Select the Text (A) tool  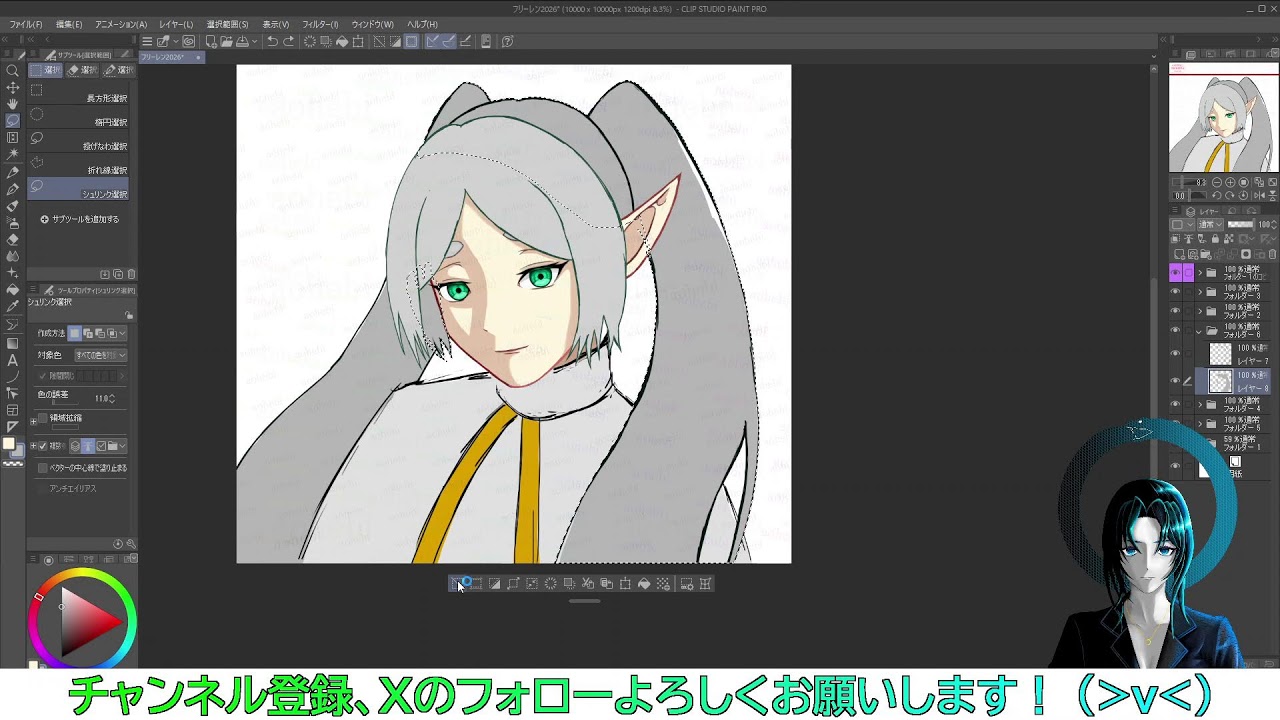12,360
